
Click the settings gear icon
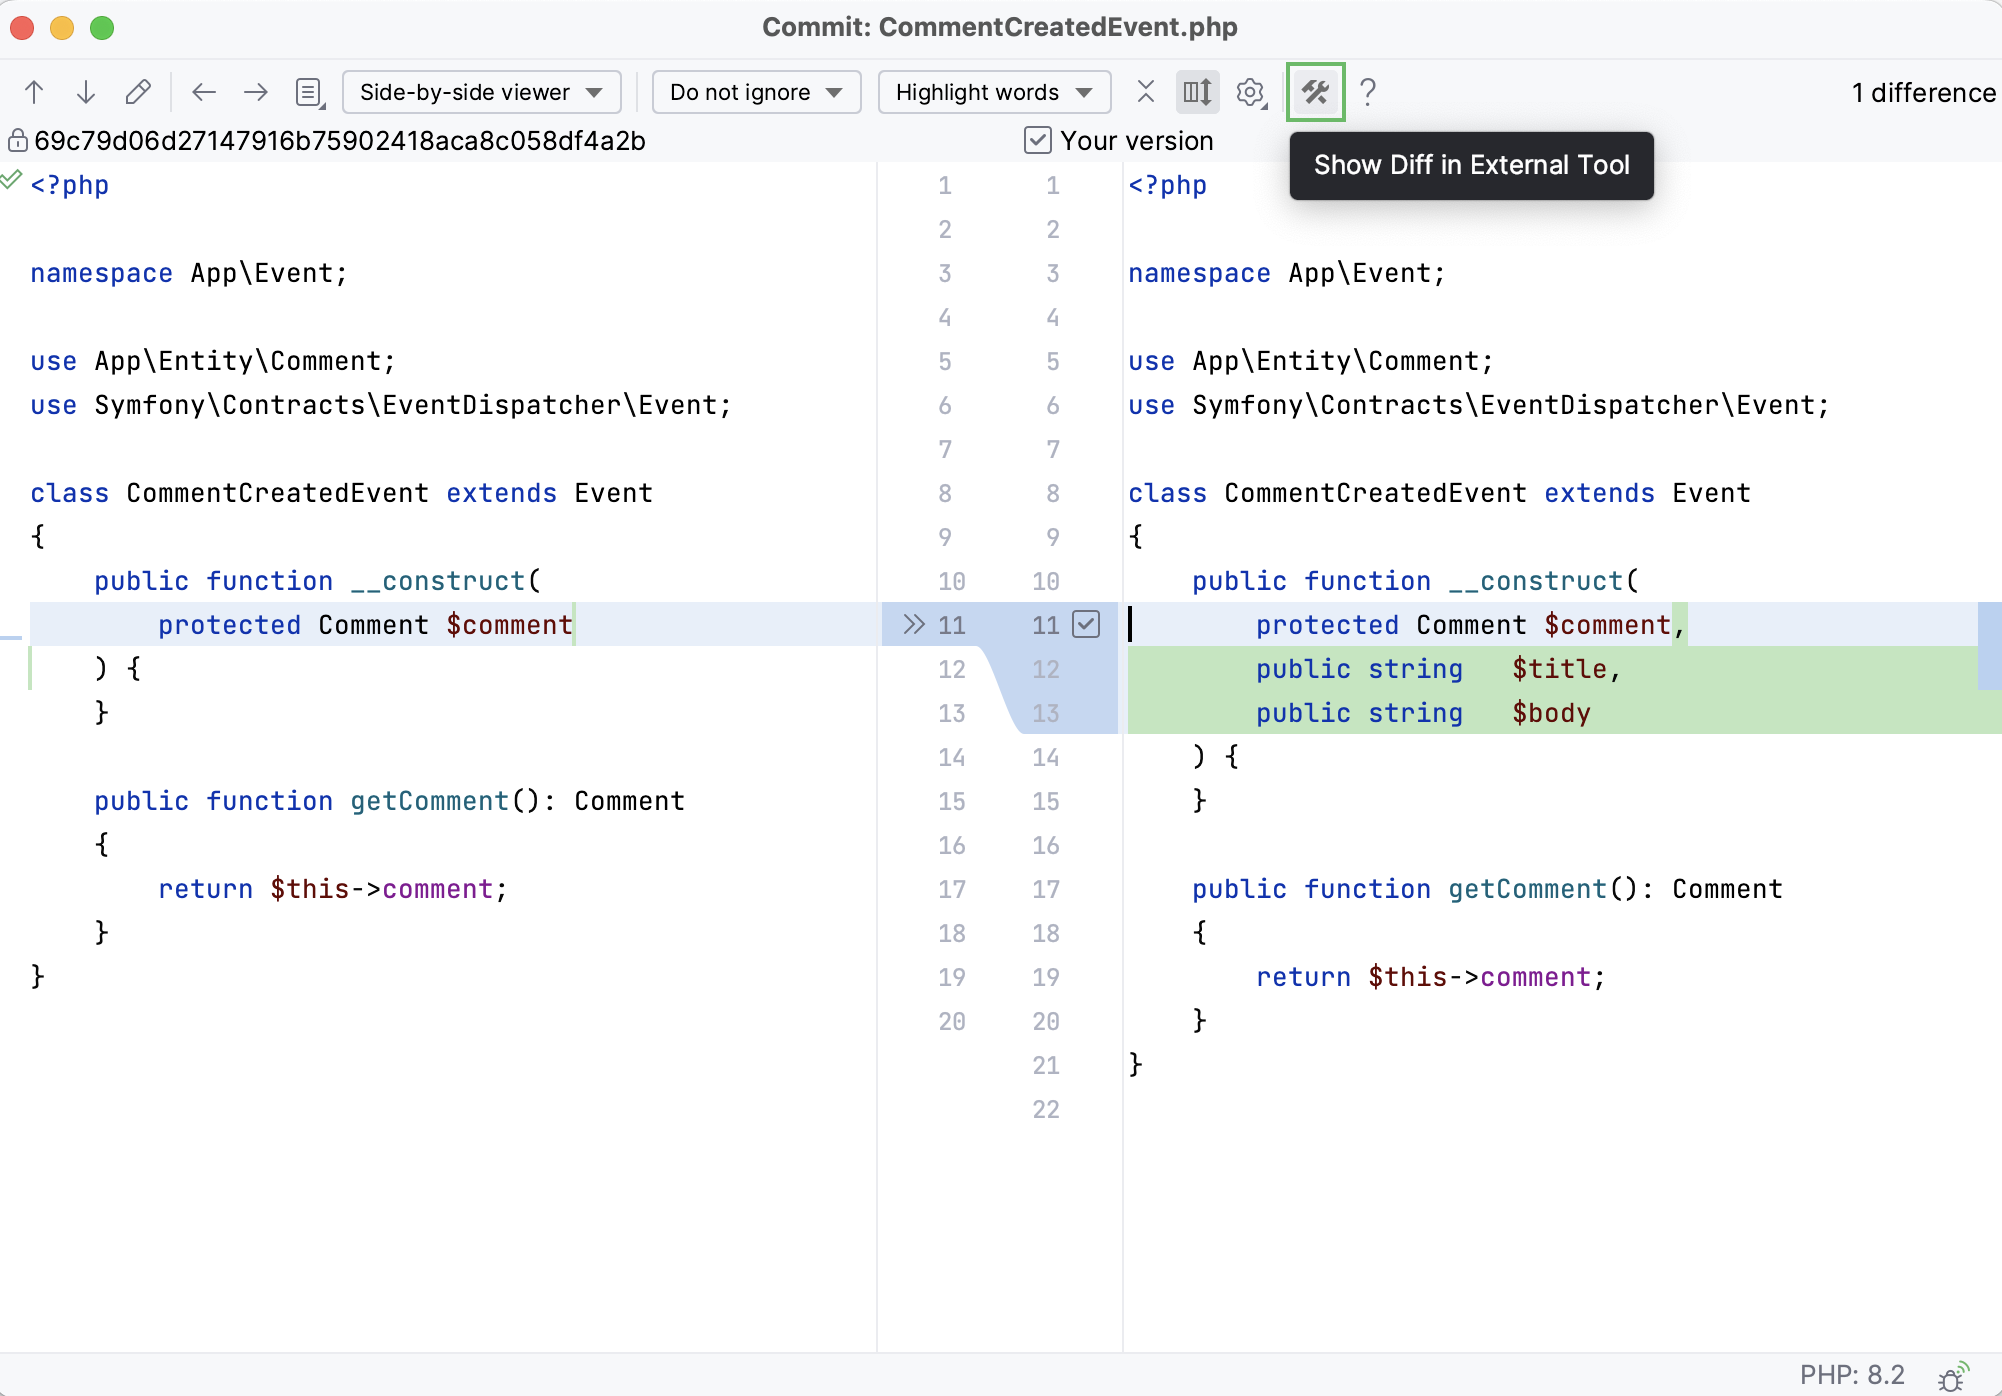click(x=1250, y=94)
